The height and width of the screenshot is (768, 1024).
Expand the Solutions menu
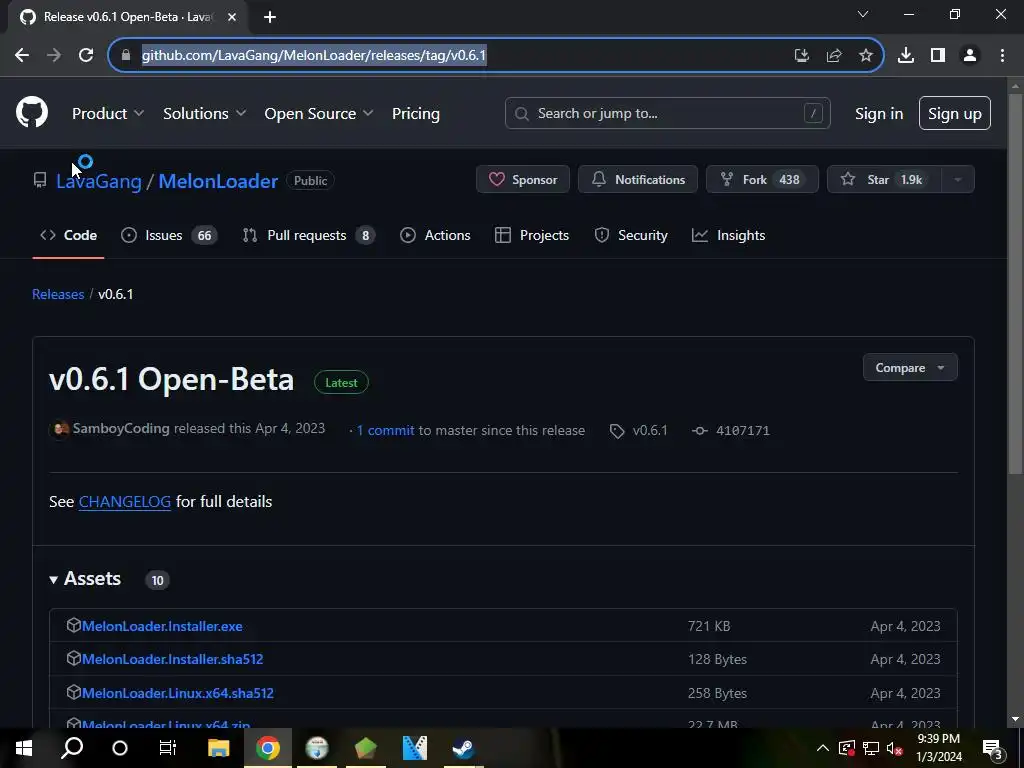point(204,113)
